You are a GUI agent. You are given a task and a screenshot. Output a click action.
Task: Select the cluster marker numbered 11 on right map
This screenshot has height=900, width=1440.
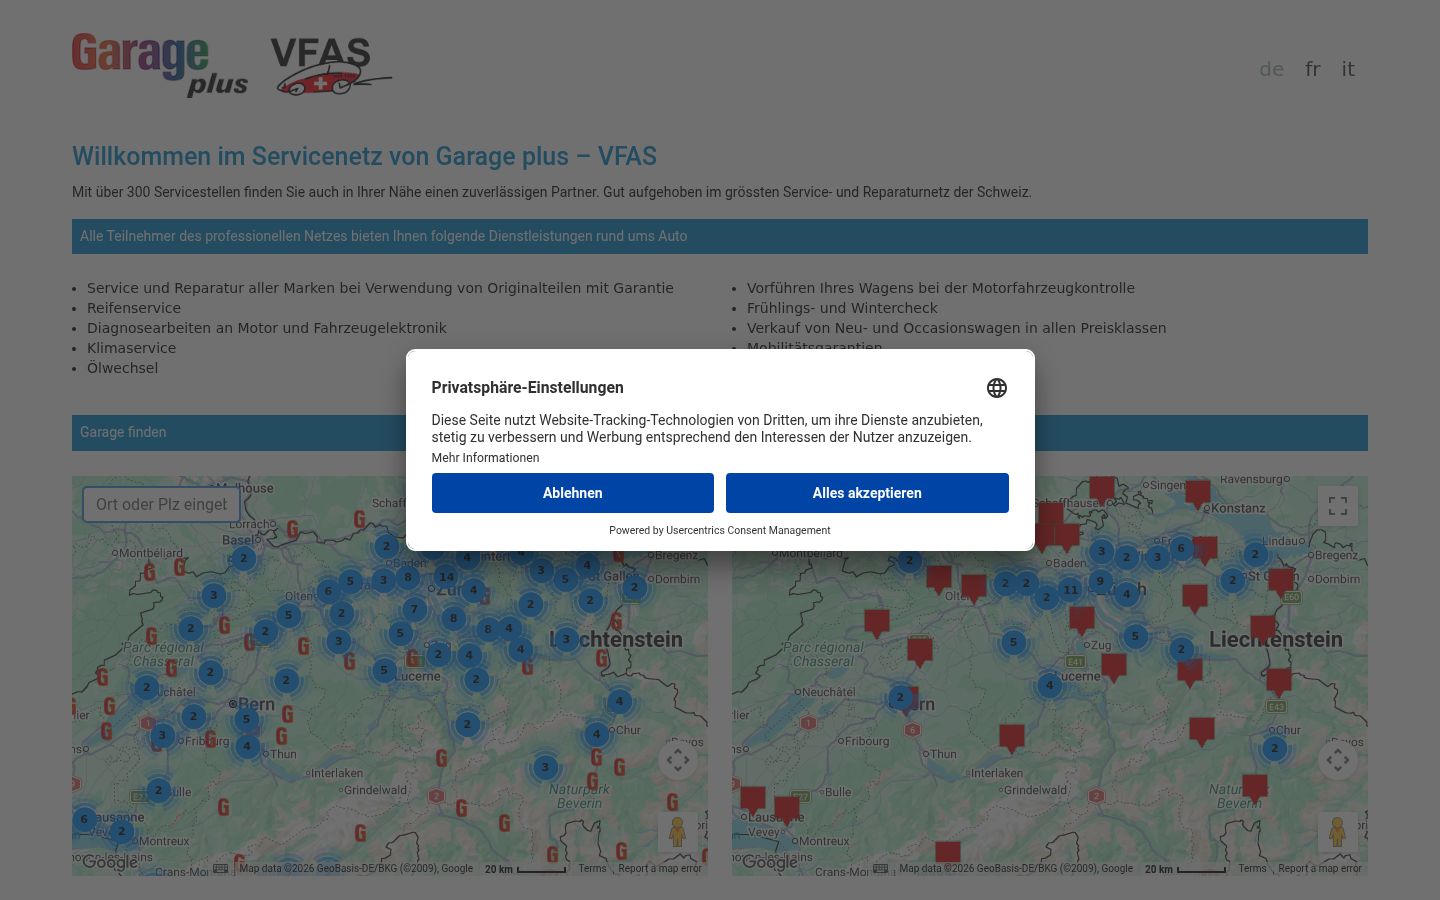coord(1071,589)
